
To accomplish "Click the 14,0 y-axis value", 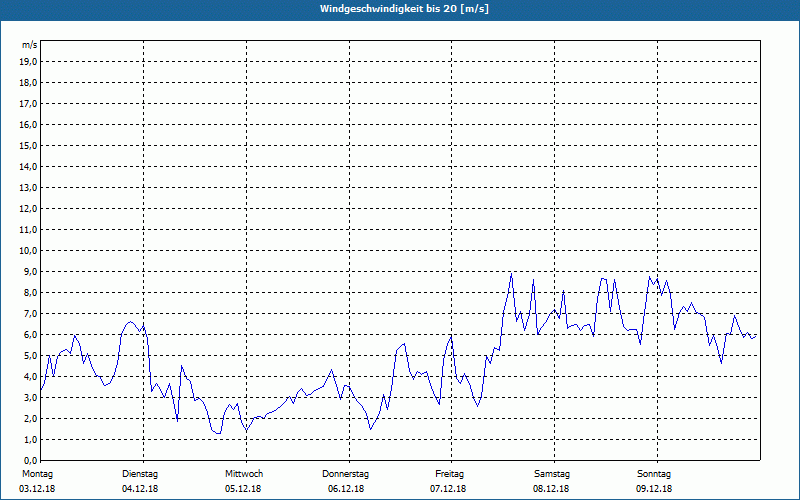I will (28, 166).
